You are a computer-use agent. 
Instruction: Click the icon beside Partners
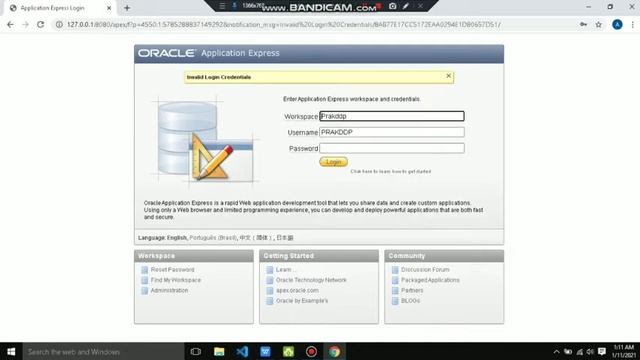(395, 291)
